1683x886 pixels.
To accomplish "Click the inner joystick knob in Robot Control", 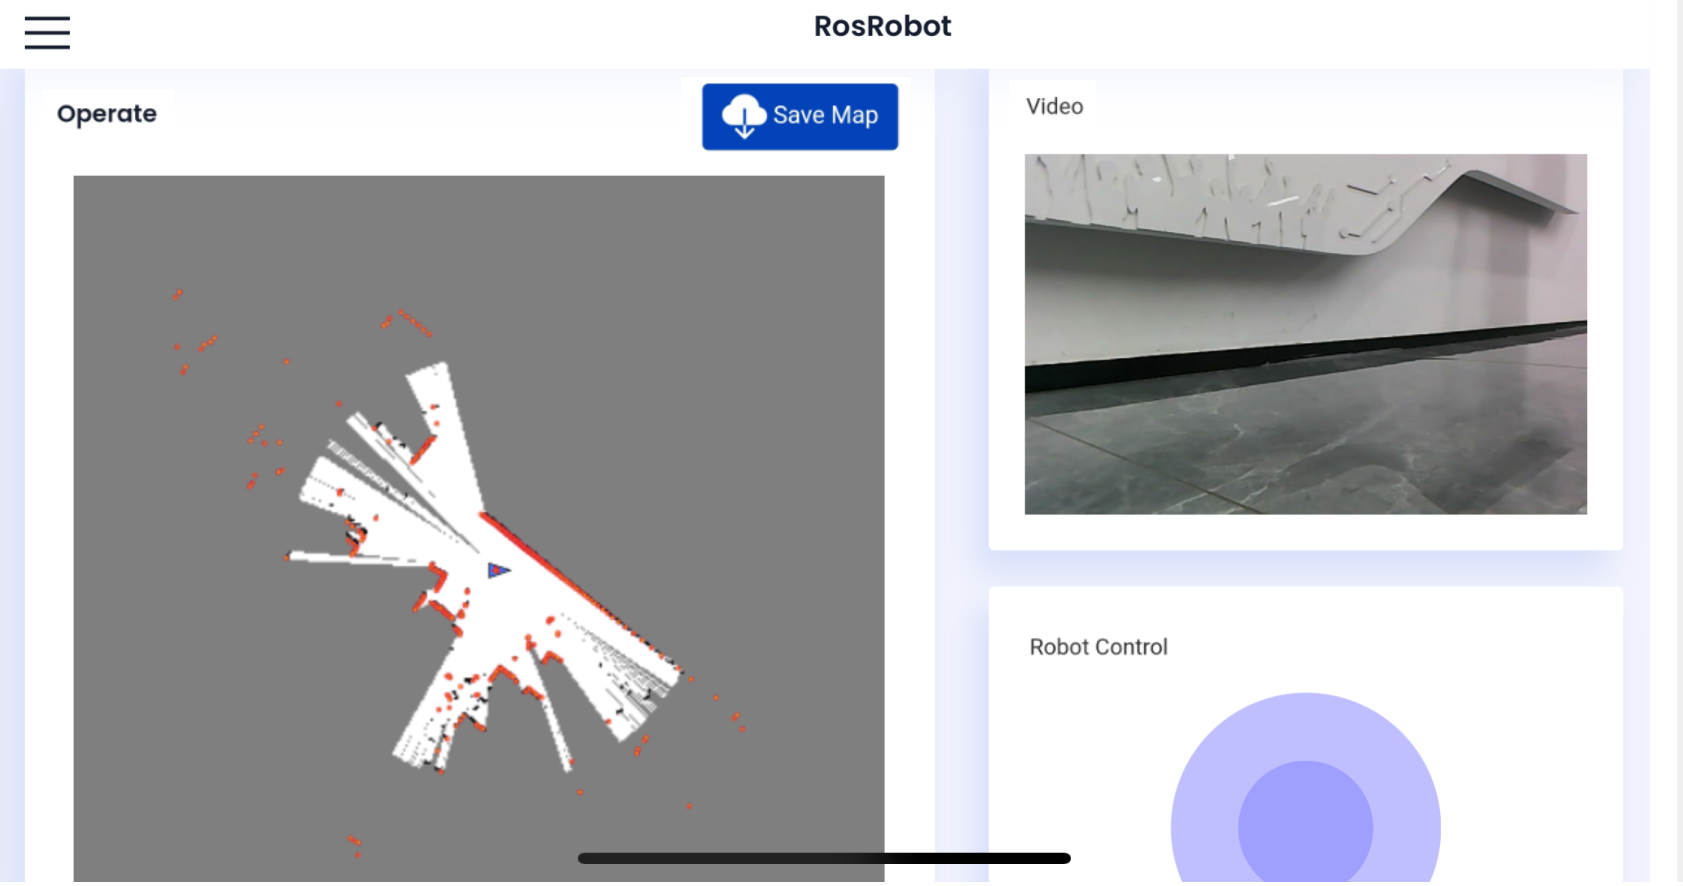I will tap(1305, 823).
